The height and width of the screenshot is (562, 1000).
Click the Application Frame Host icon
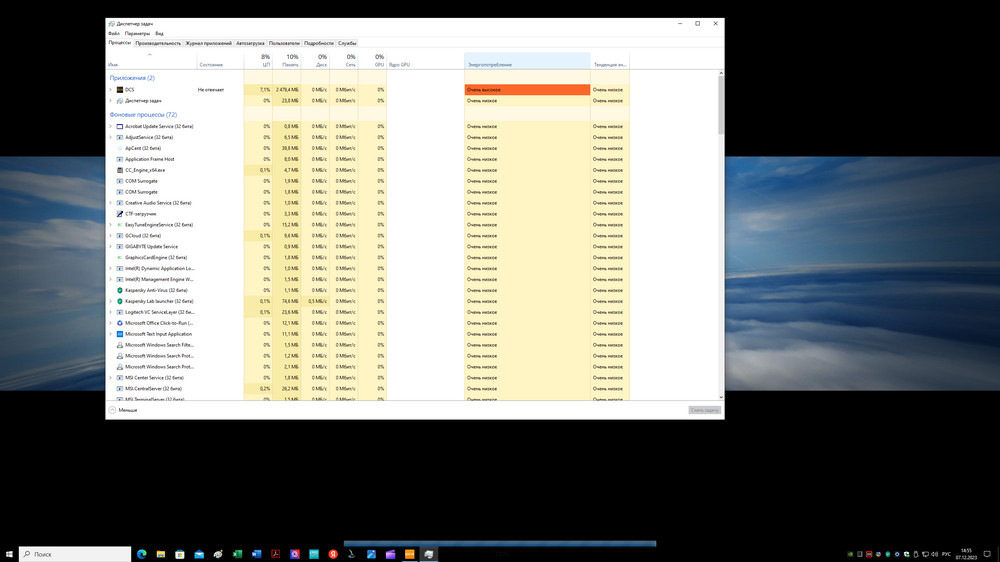pyautogui.click(x=120, y=159)
